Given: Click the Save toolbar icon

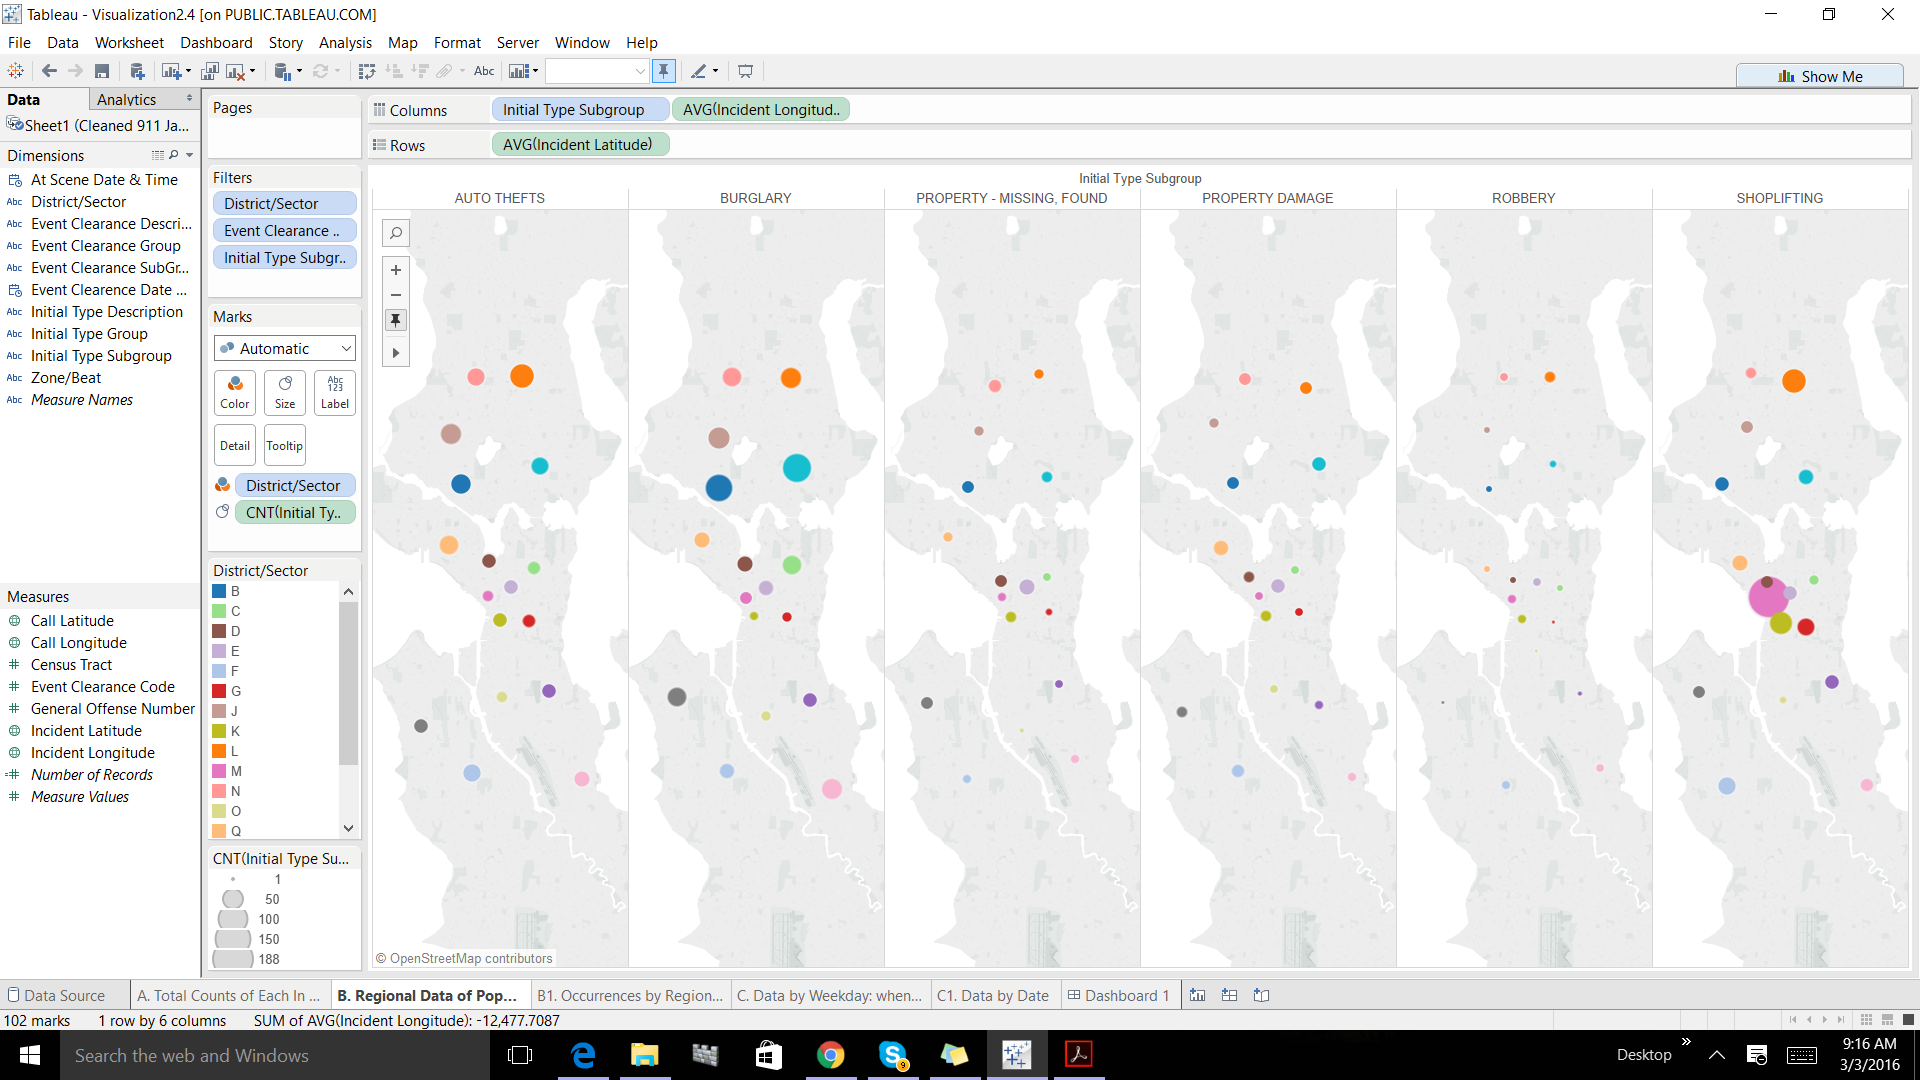Looking at the screenshot, I should tap(102, 71).
